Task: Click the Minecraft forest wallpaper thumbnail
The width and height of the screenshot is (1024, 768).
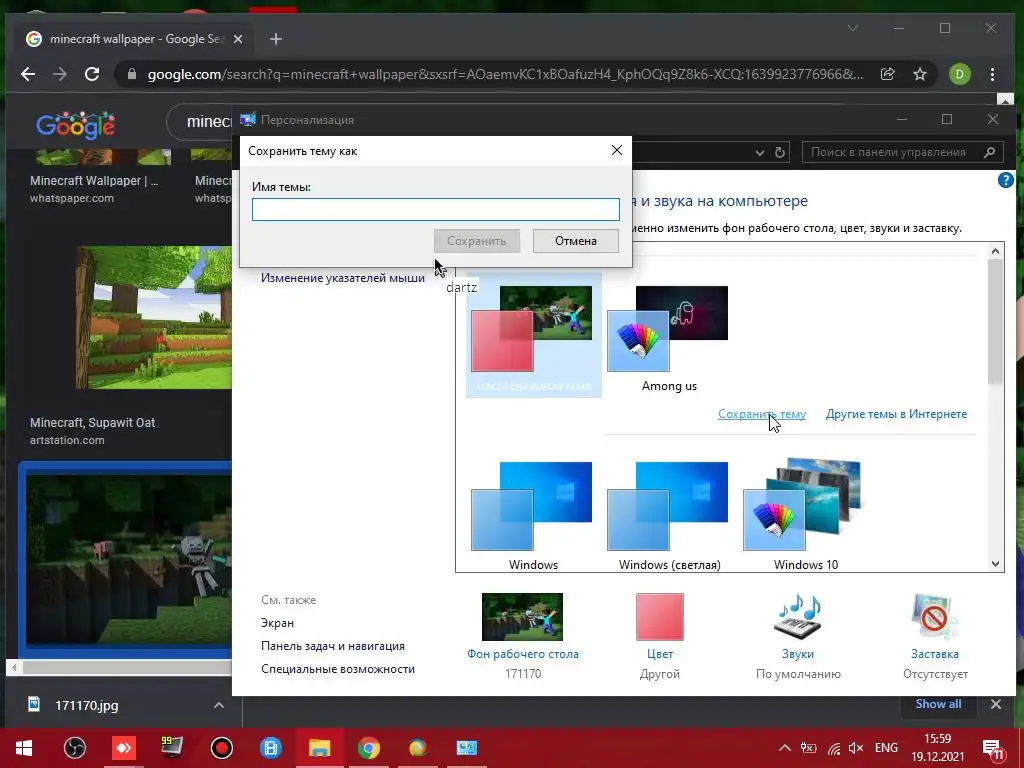Action: coord(153,317)
